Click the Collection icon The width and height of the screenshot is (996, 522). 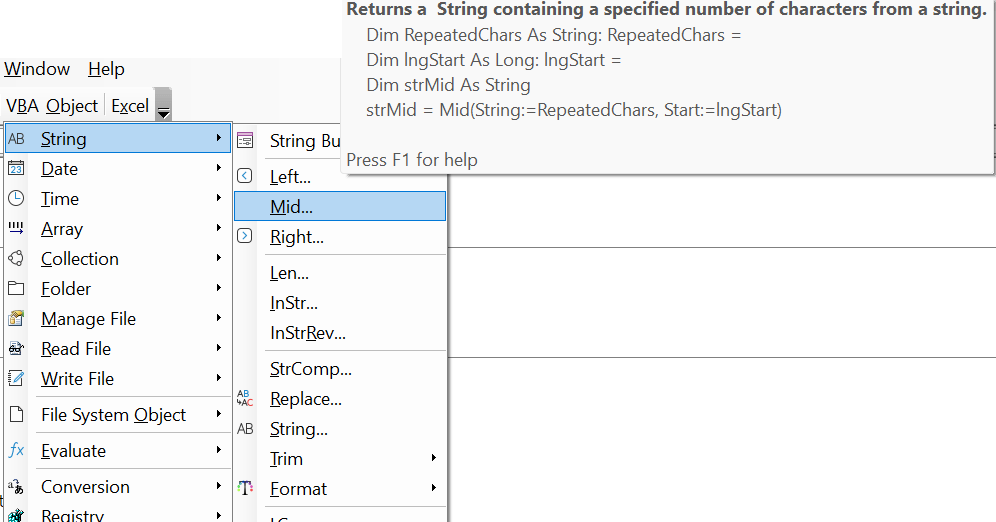tap(16, 258)
